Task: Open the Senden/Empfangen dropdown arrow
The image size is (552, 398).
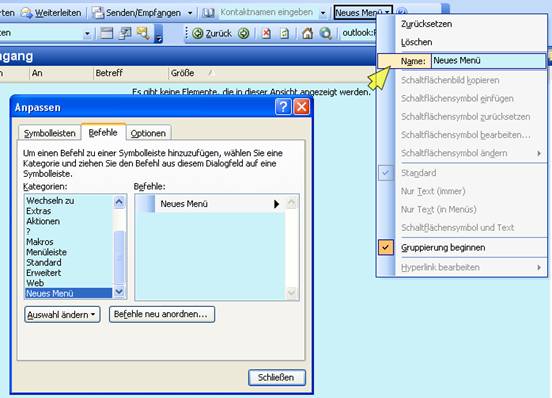Action: tap(190, 13)
